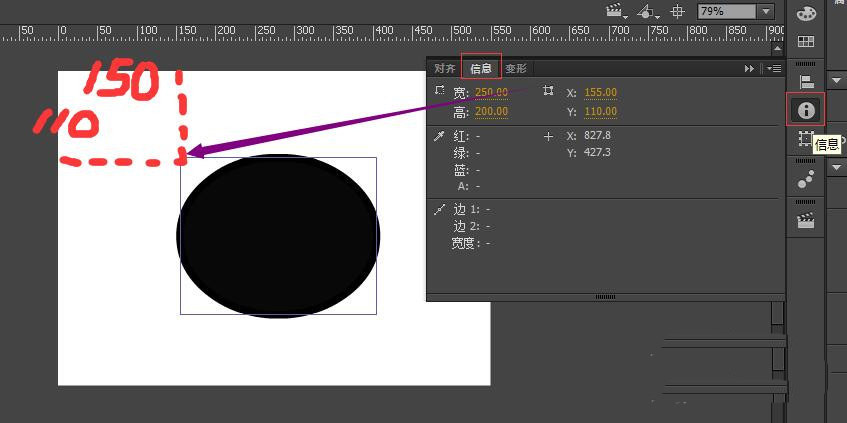The image size is (847, 423).
Task: Click the Center Stage crosshair icon
Action: tap(677, 11)
